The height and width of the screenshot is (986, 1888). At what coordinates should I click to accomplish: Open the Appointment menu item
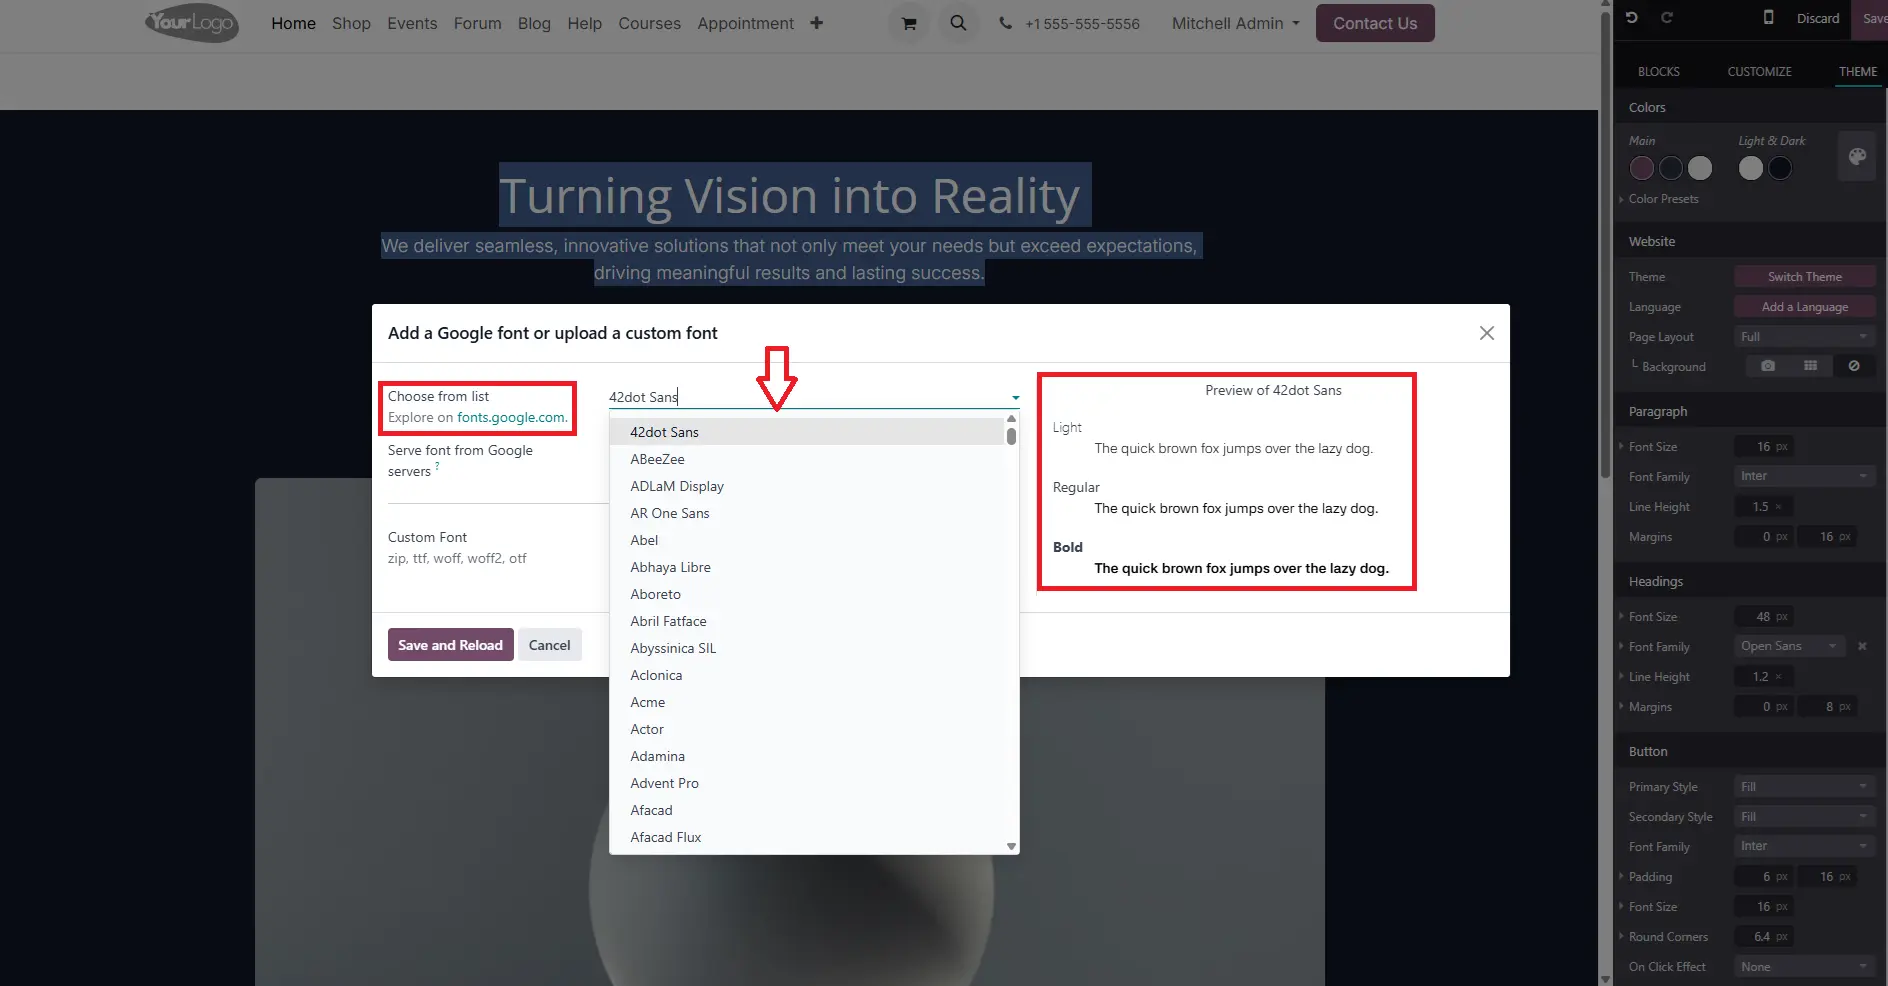[x=745, y=23]
